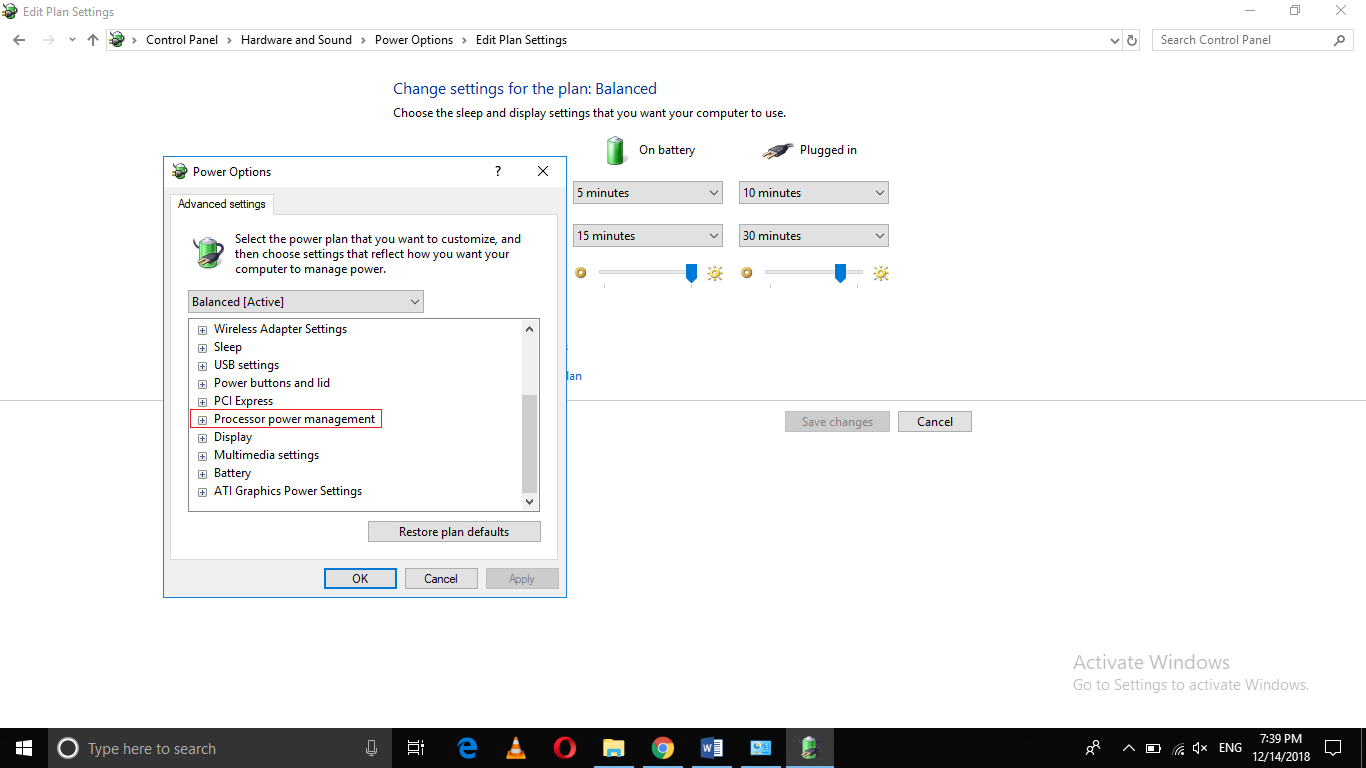Image resolution: width=1366 pixels, height=768 pixels.
Task: Click the Plugged in brightness slider handle
Action: pyautogui.click(x=840, y=272)
